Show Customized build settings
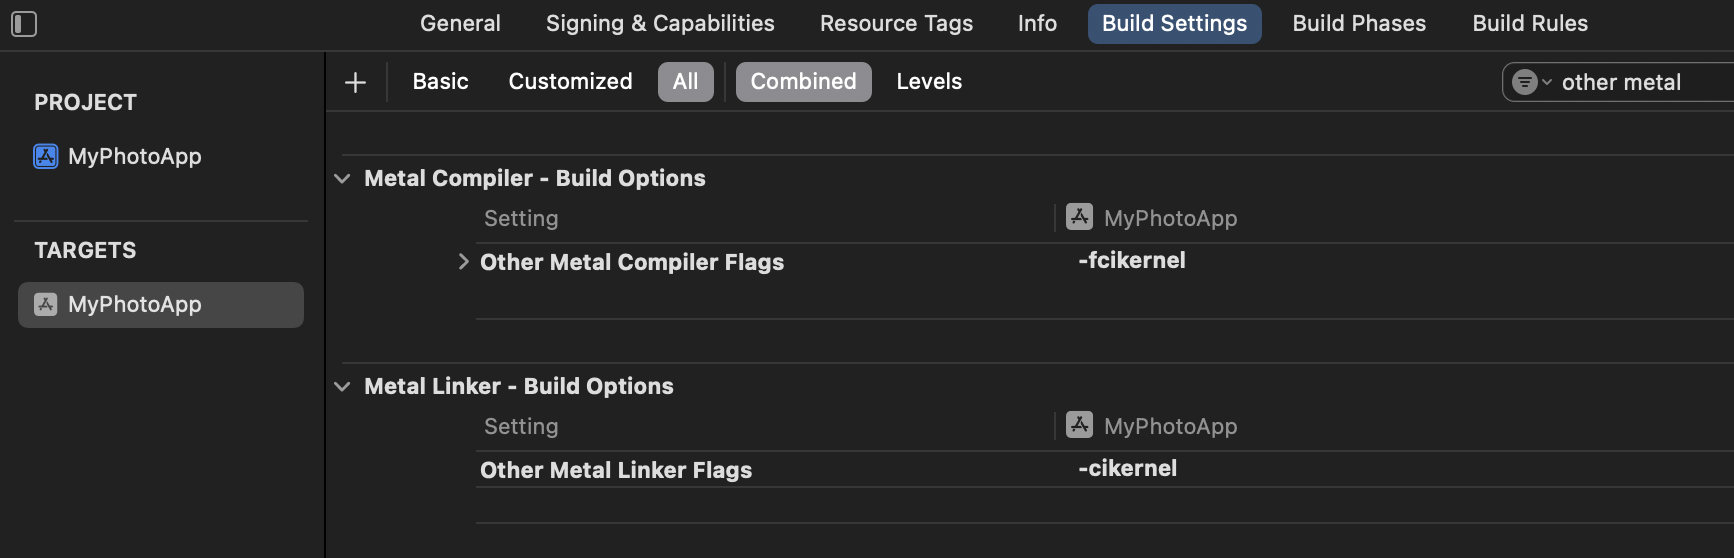1734x558 pixels. (570, 82)
